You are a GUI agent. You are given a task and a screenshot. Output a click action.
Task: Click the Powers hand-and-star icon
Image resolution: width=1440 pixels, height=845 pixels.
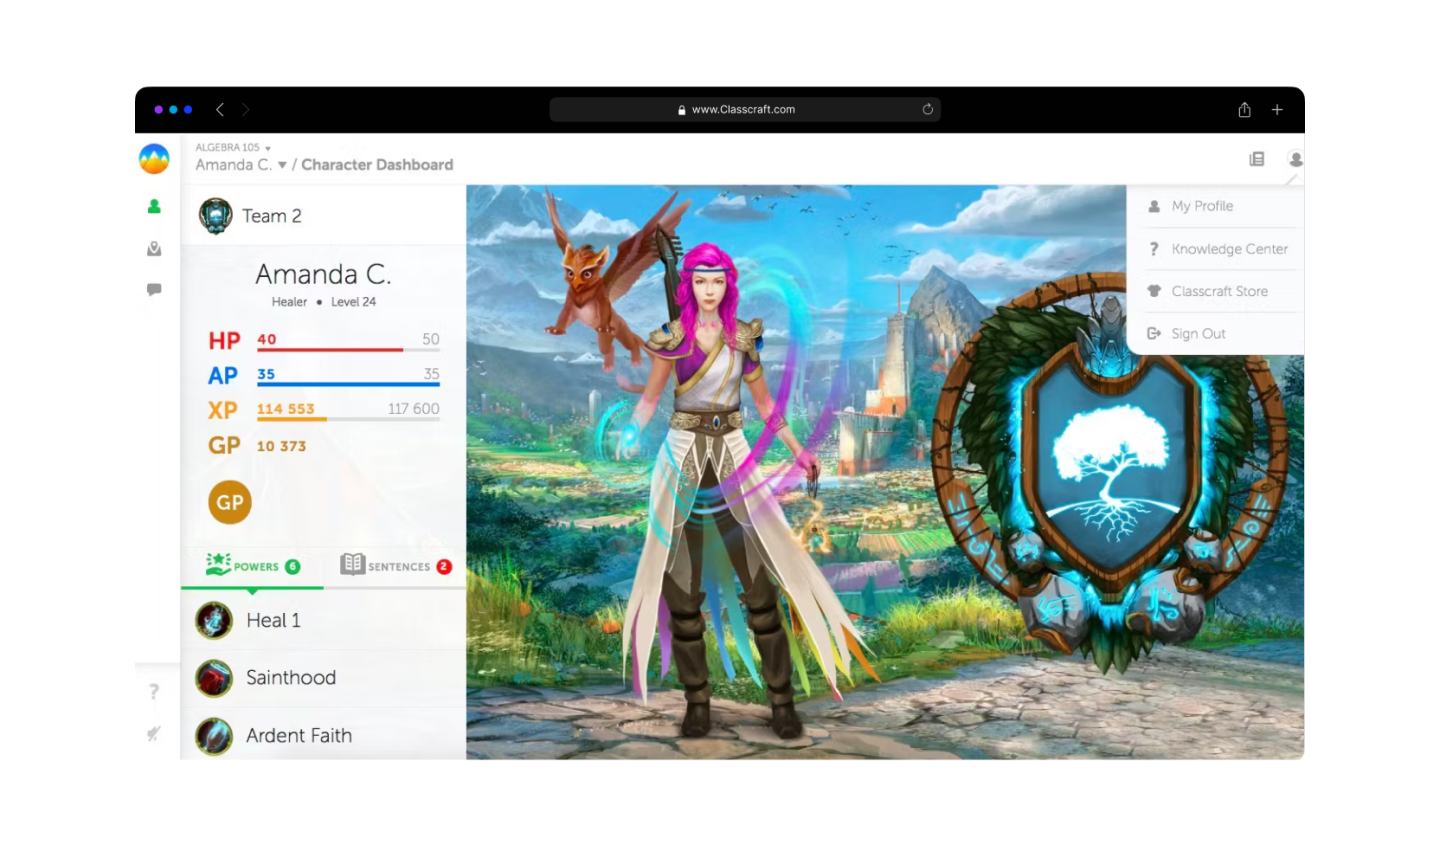click(219, 564)
